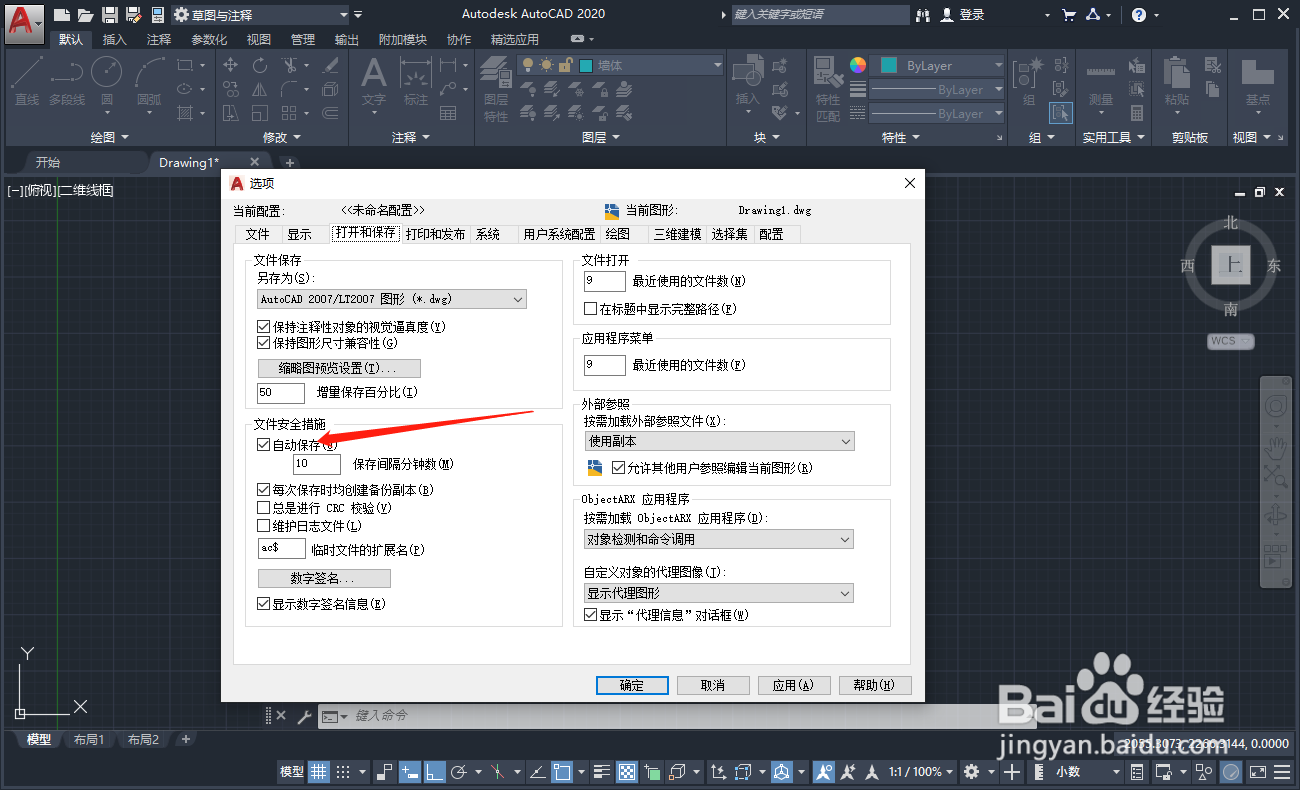This screenshot has width=1300, height=790.
Task: Click the search keyword input box
Action: [x=820, y=15]
